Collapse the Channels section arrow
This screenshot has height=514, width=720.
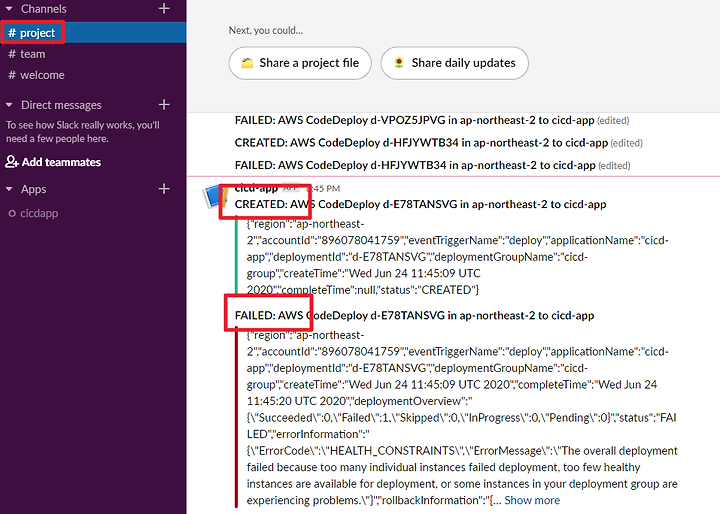(x=9, y=9)
